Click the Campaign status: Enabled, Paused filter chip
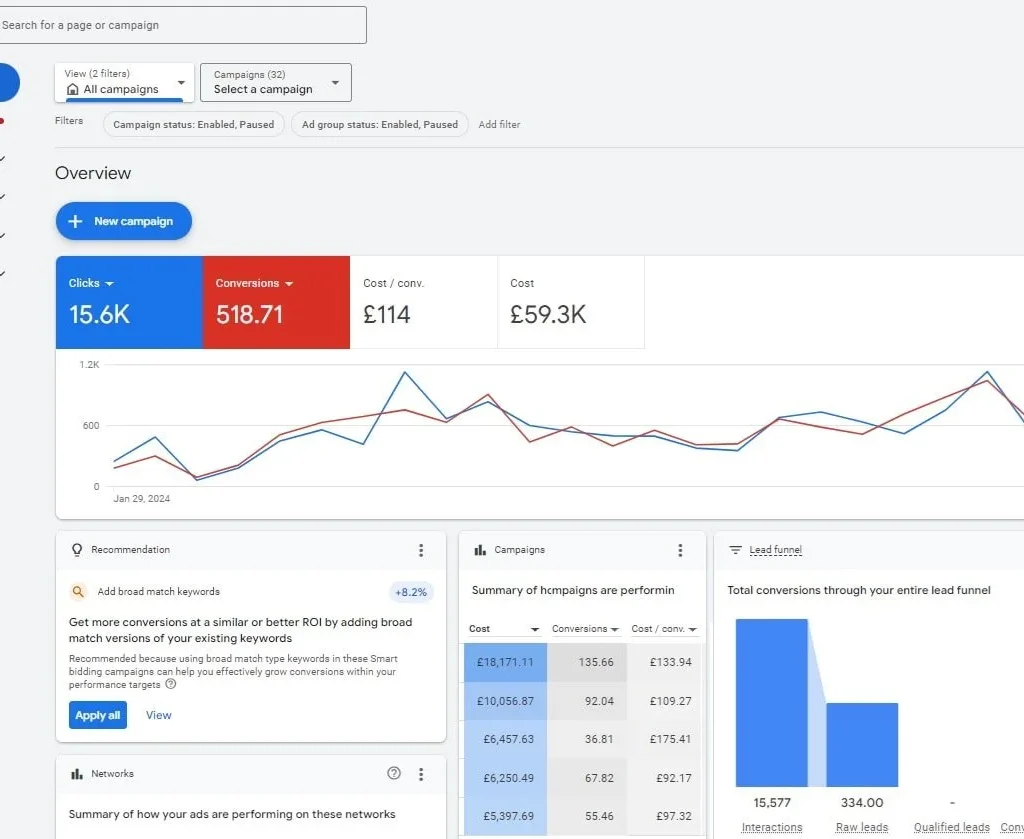This screenshot has width=1024, height=839. coord(193,124)
